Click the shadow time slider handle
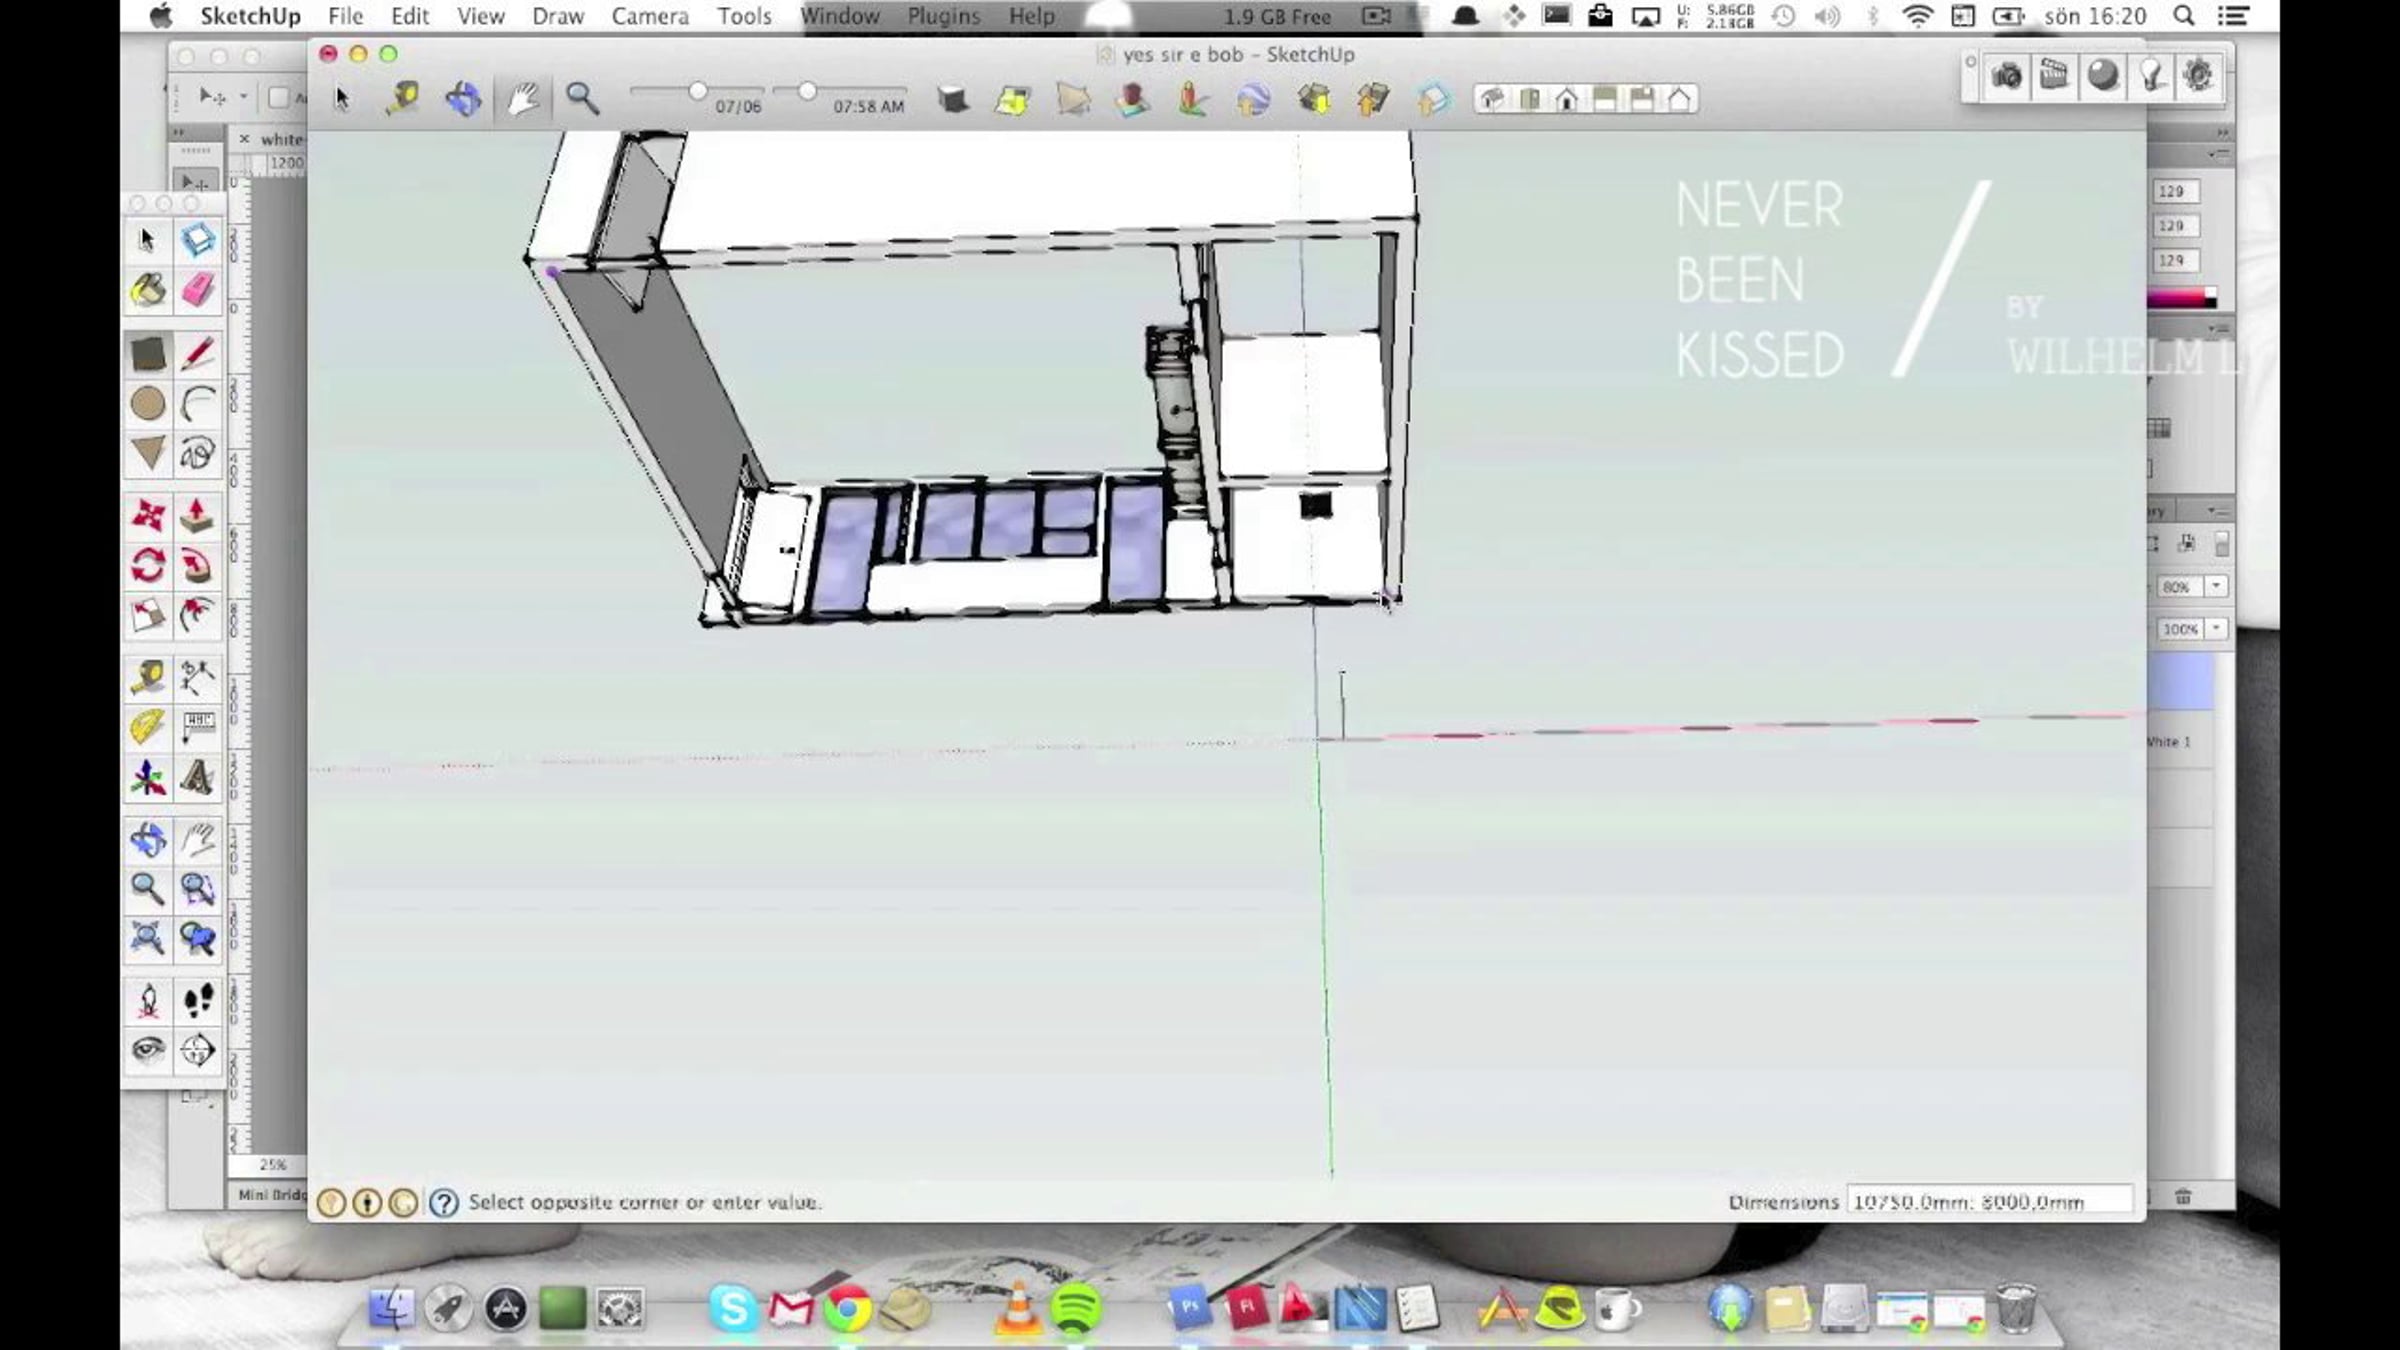 pyautogui.click(x=806, y=92)
